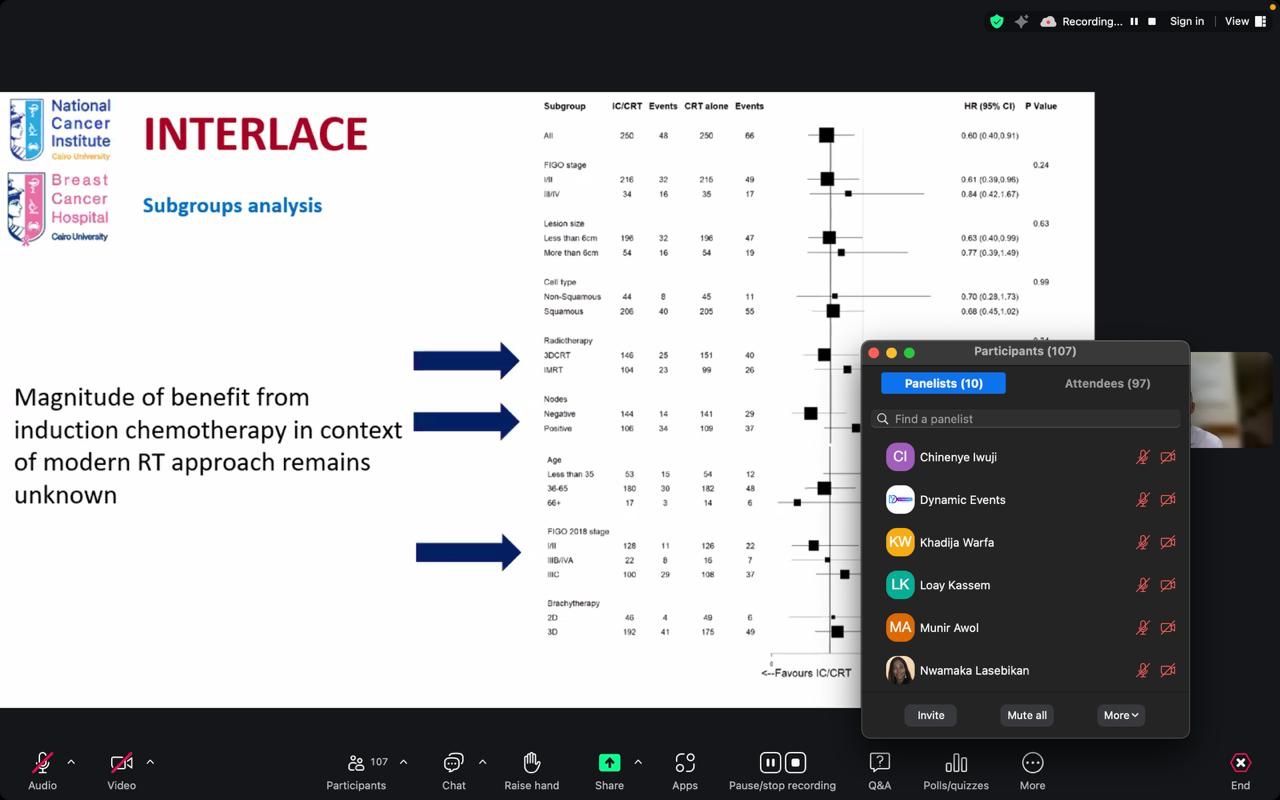This screenshot has height=800, width=1280.
Task: Open the Participants icon in toolbar
Action: (357, 763)
